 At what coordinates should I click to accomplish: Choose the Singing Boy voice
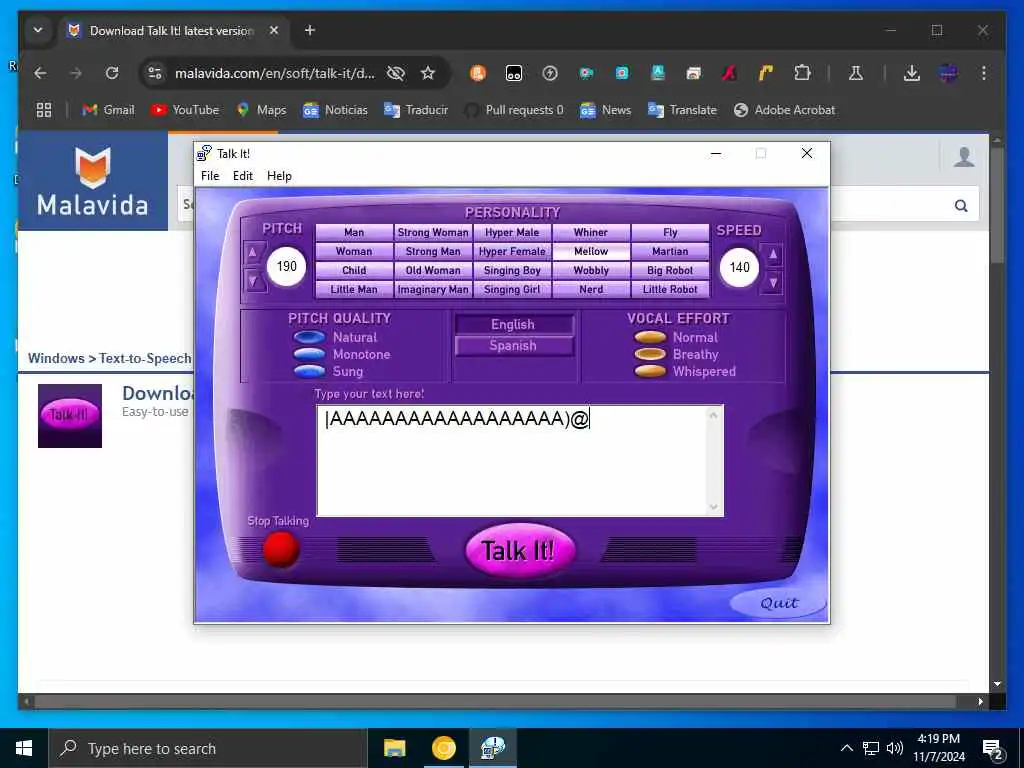512,270
